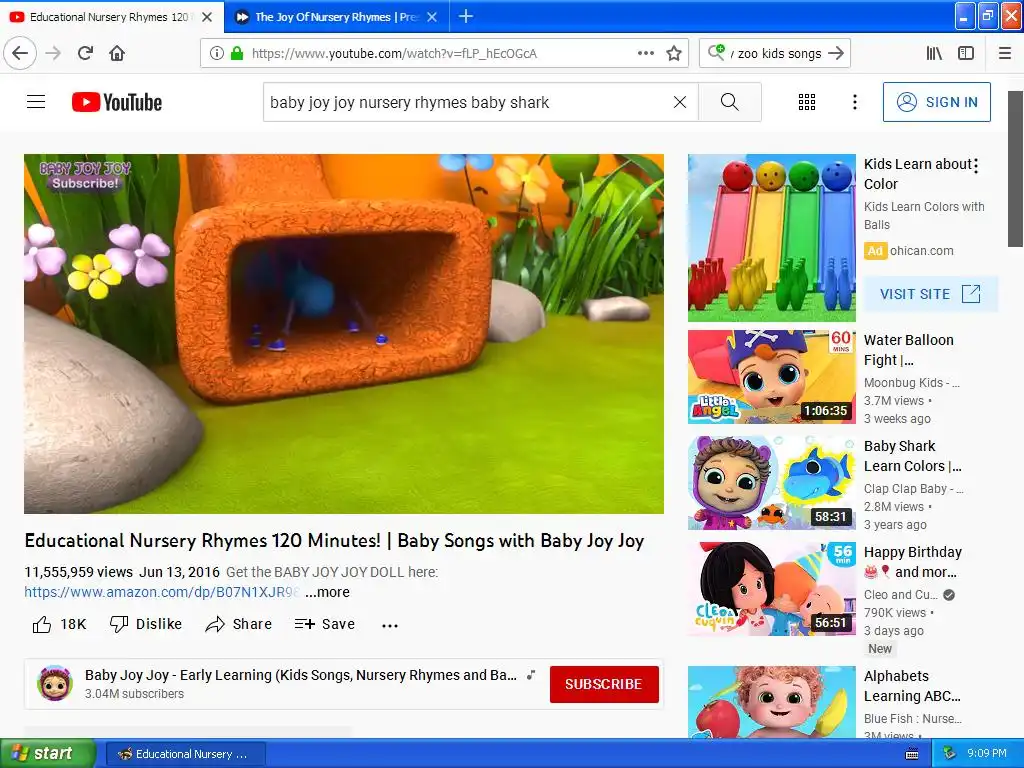This screenshot has height=768, width=1024.
Task: Save the video to a playlist
Action: pos(325,624)
